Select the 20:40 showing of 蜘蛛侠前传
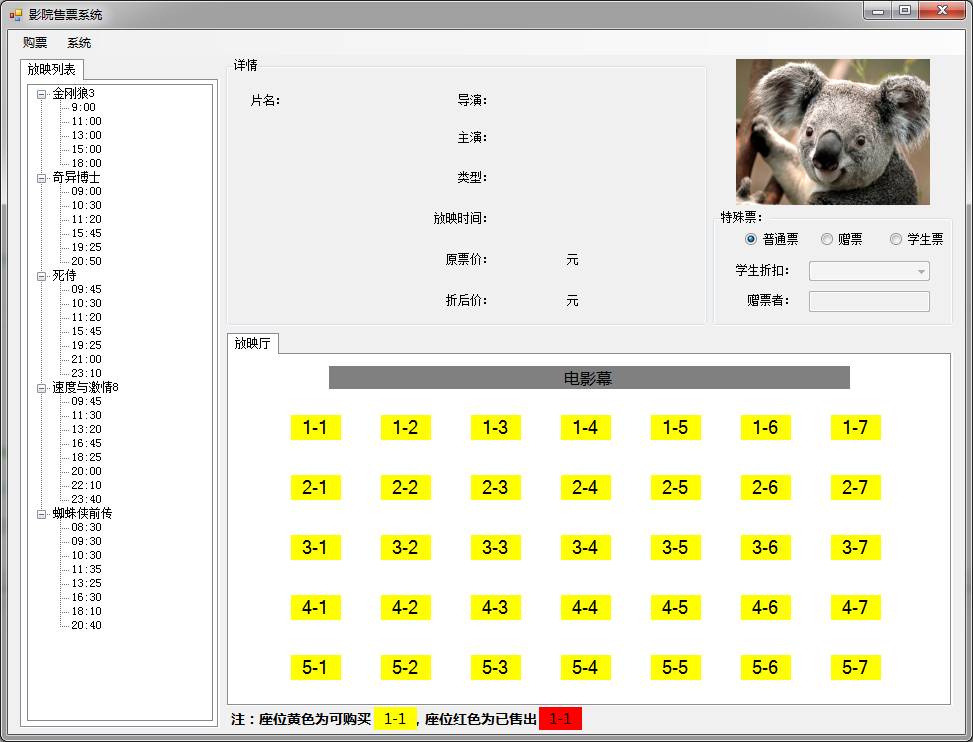973x742 pixels. click(x=86, y=625)
